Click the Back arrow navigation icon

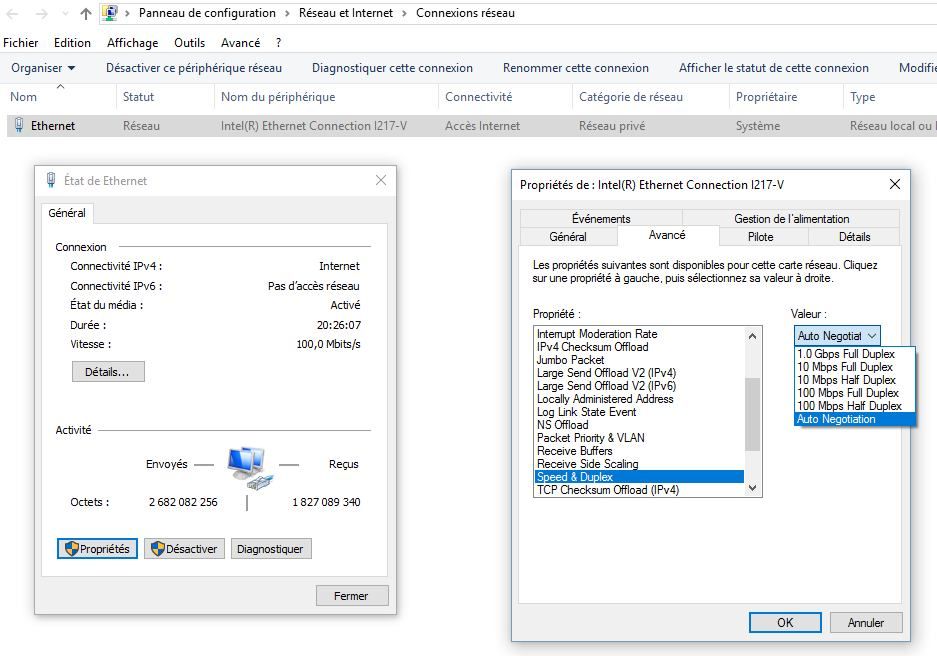(13, 14)
